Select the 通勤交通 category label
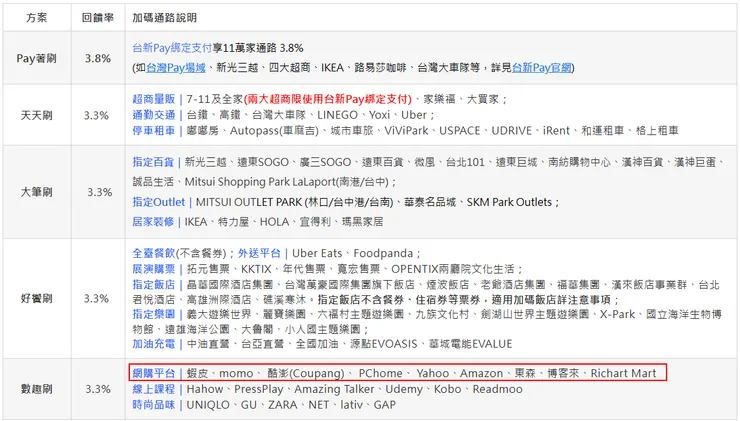Viewport: 740px width, 421px height. click(154, 115)
